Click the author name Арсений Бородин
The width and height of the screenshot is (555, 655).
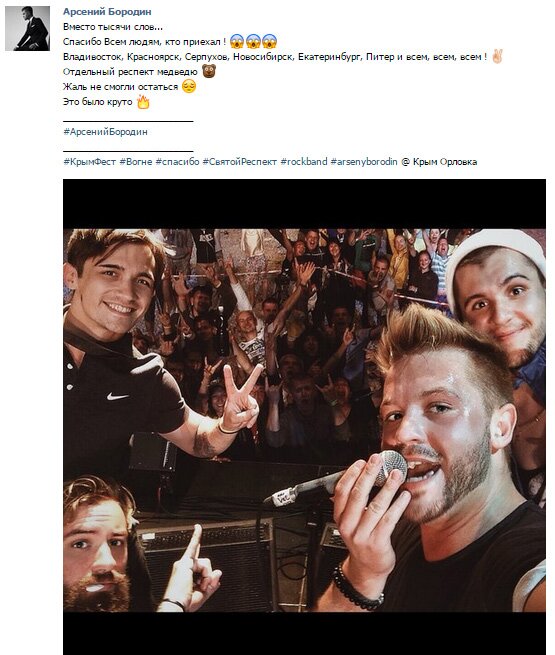coord(107,12)
